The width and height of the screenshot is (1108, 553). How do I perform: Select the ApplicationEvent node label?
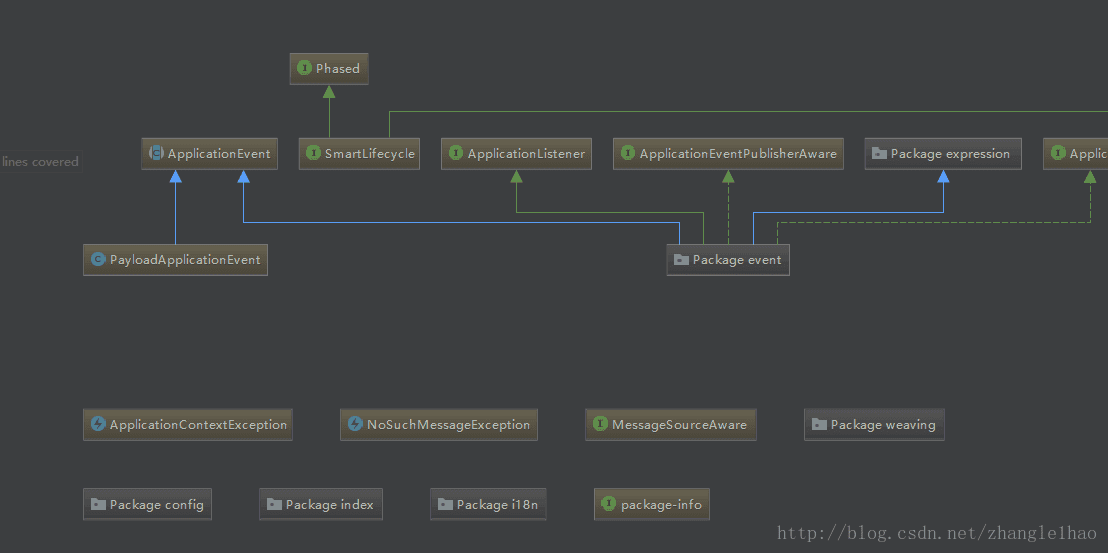219,153
